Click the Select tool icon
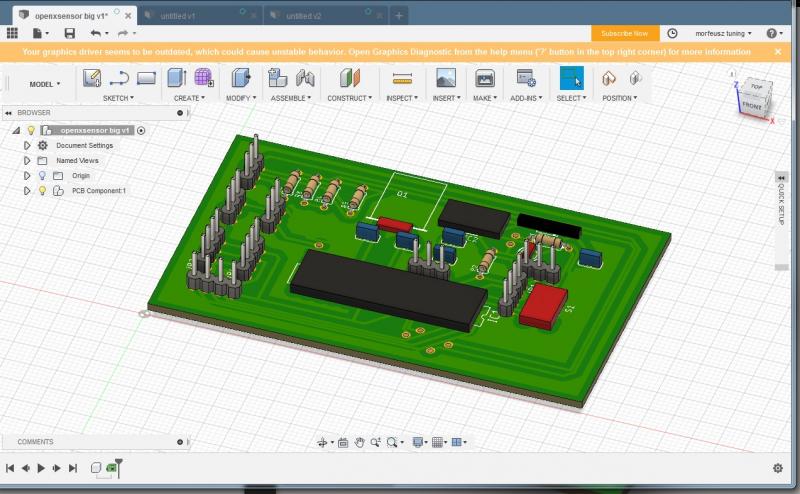Viewport: 800px width, 494px height. point(571,78)
